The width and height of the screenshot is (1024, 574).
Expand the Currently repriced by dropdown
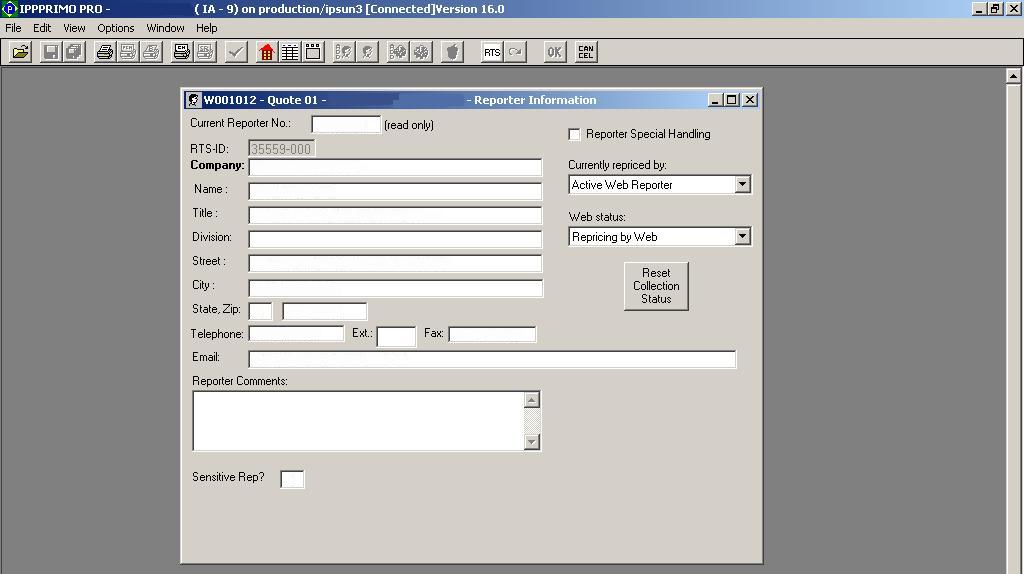(742, 185)
